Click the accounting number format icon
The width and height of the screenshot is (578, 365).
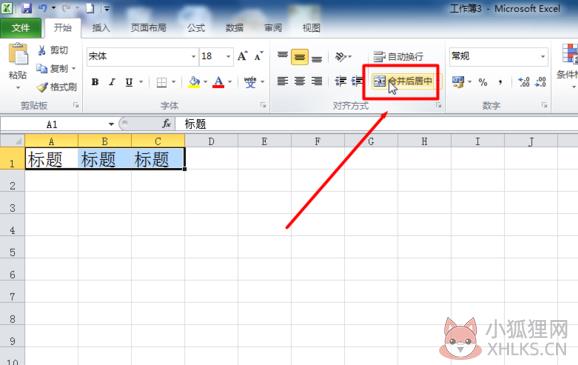(x=458, y=81)
